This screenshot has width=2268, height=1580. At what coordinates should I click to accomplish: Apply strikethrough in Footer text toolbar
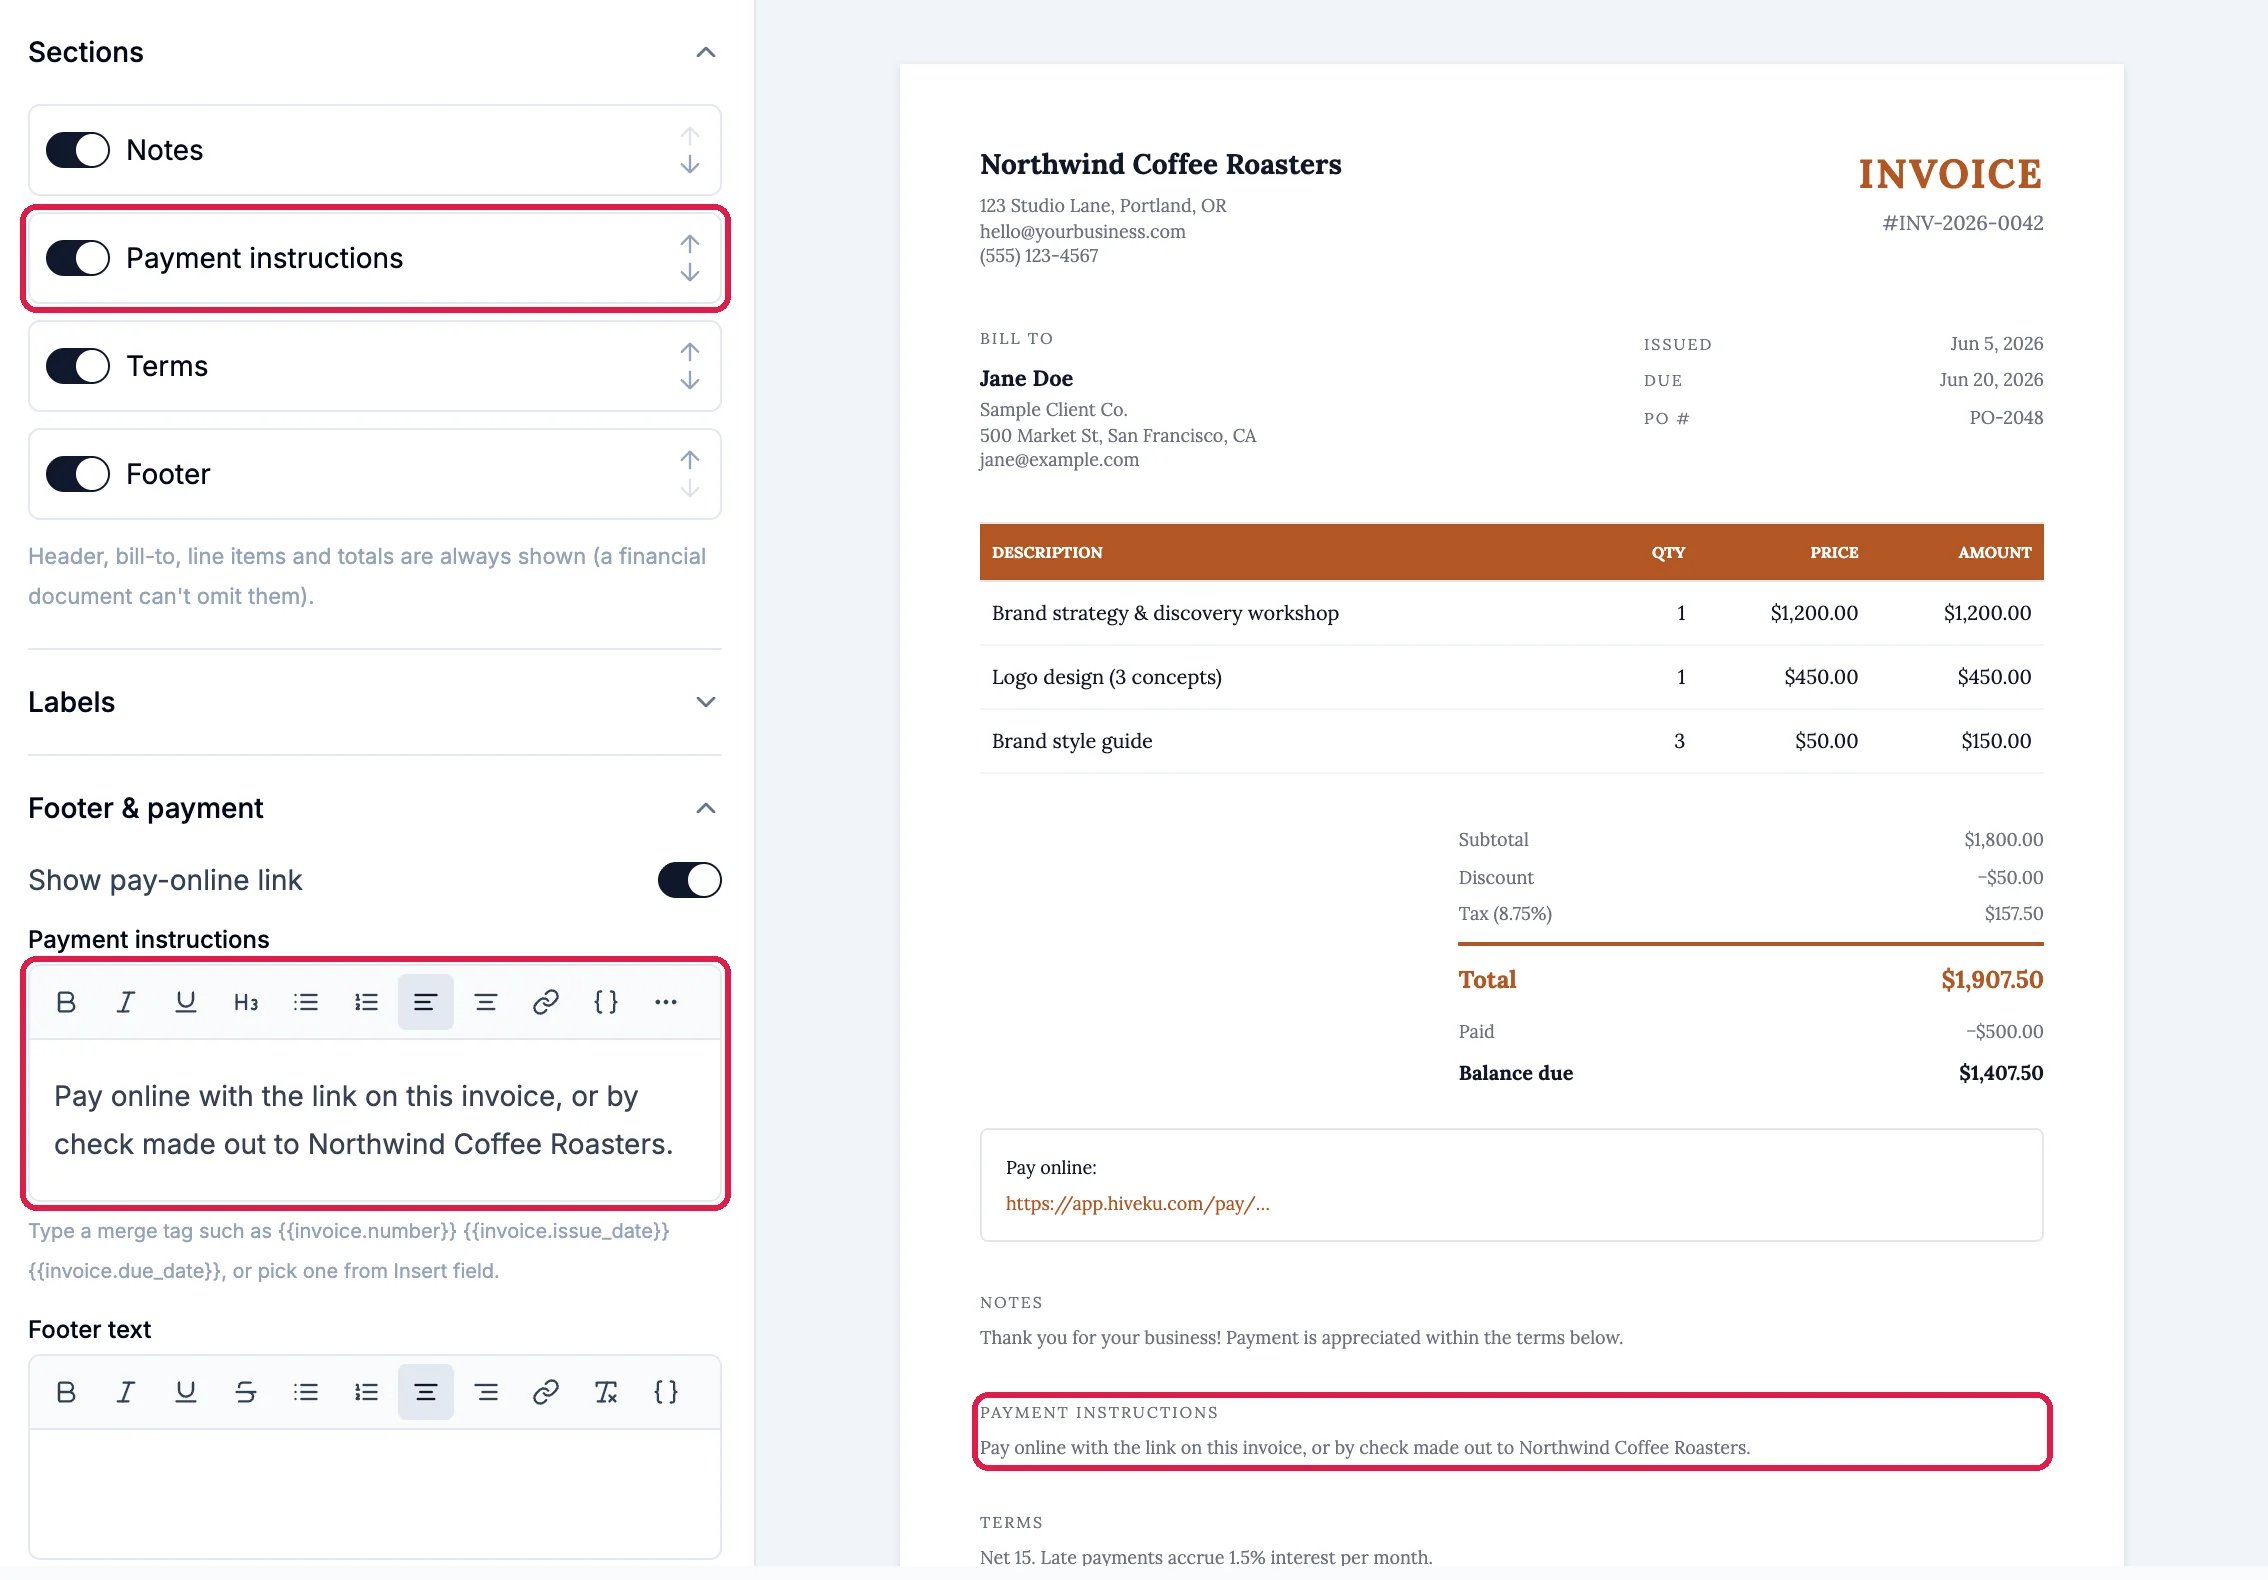point(246,1392)
